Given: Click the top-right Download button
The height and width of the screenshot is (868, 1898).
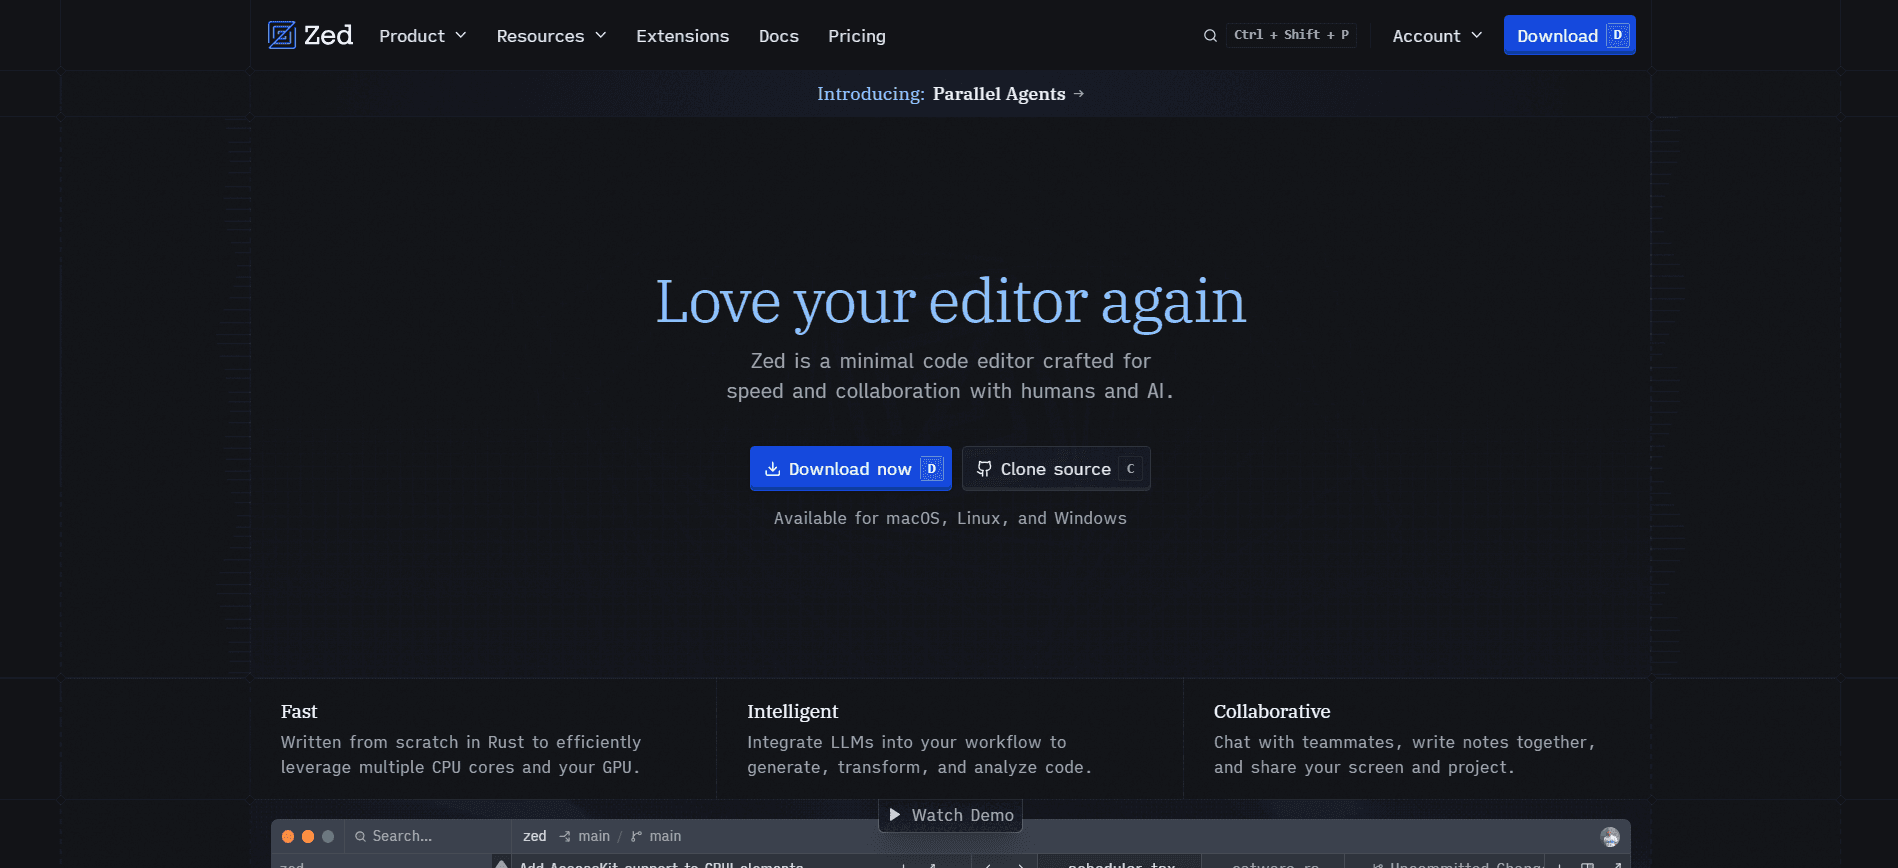Looking at the screenshot, I should point(1569,35).
